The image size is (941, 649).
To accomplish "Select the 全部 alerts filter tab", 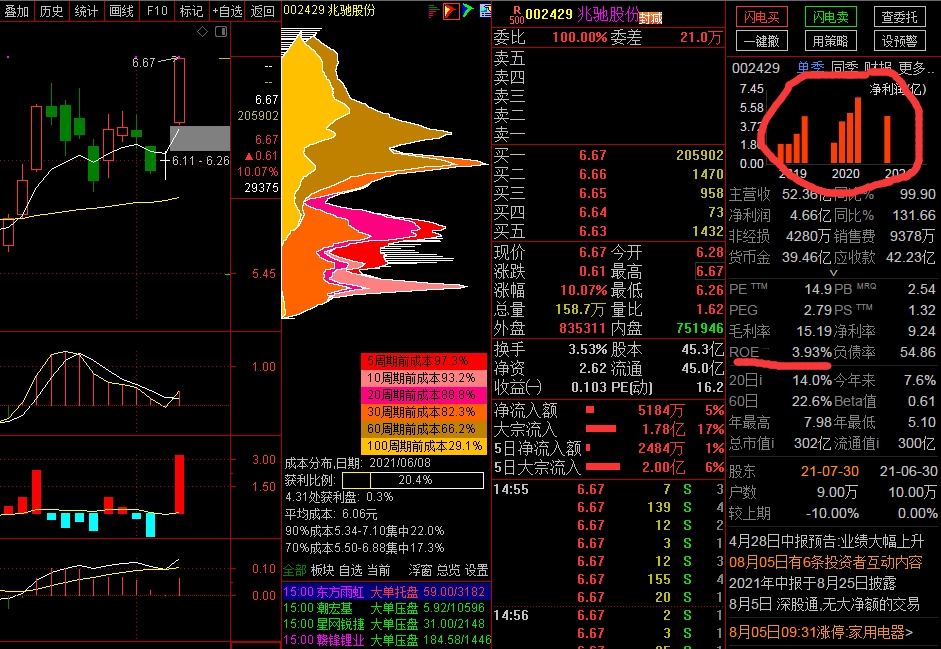I will [295, 570].
